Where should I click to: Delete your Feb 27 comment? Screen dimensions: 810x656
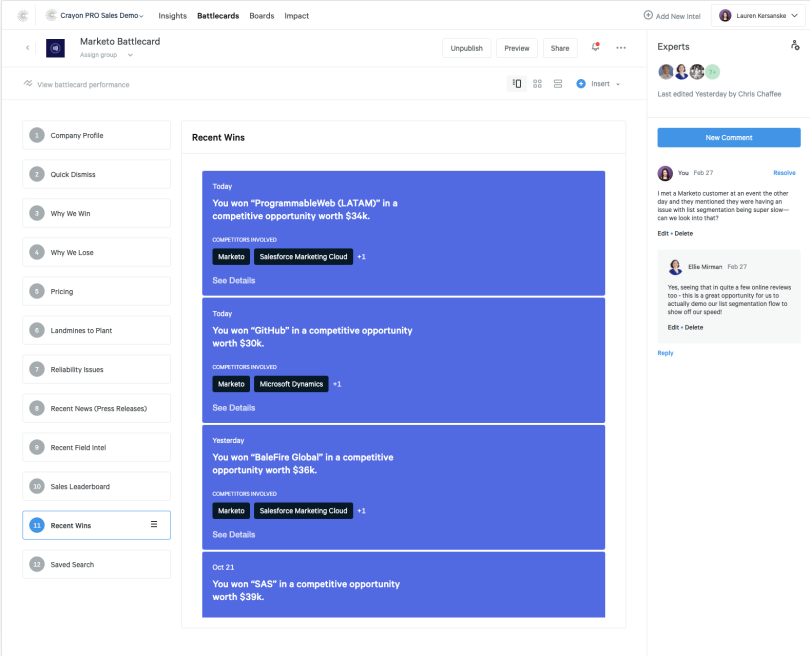pyautogui.click(x=683, y=233)
